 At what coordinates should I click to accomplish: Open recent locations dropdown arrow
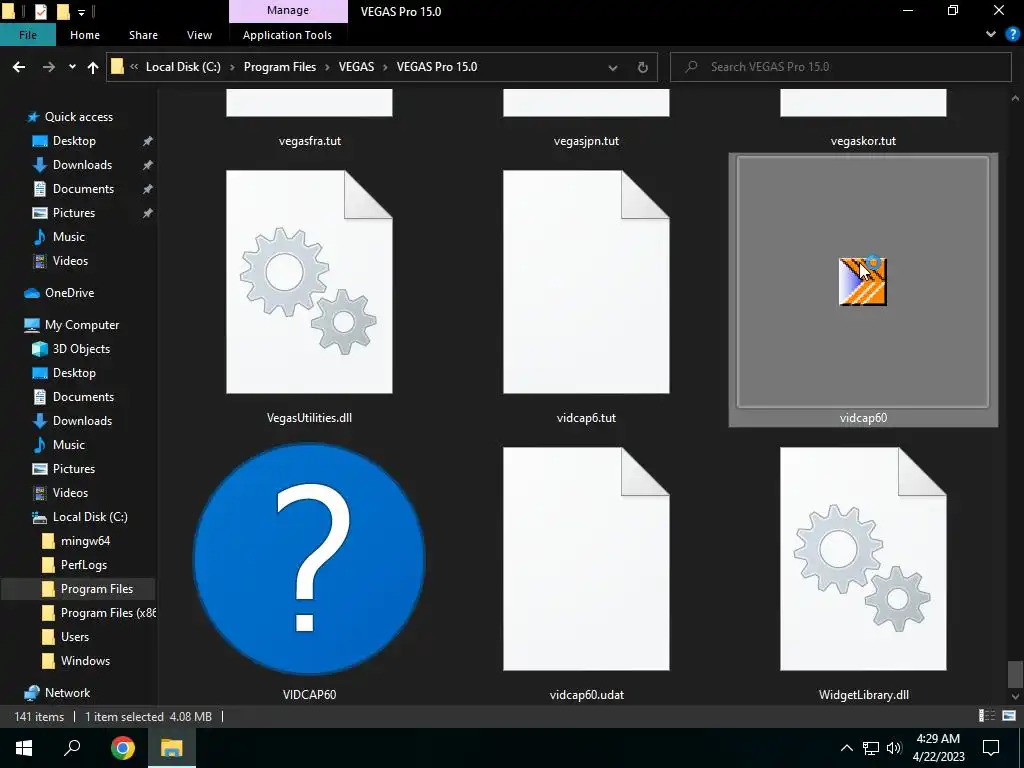pyautogui.click(x=72, y=67)
